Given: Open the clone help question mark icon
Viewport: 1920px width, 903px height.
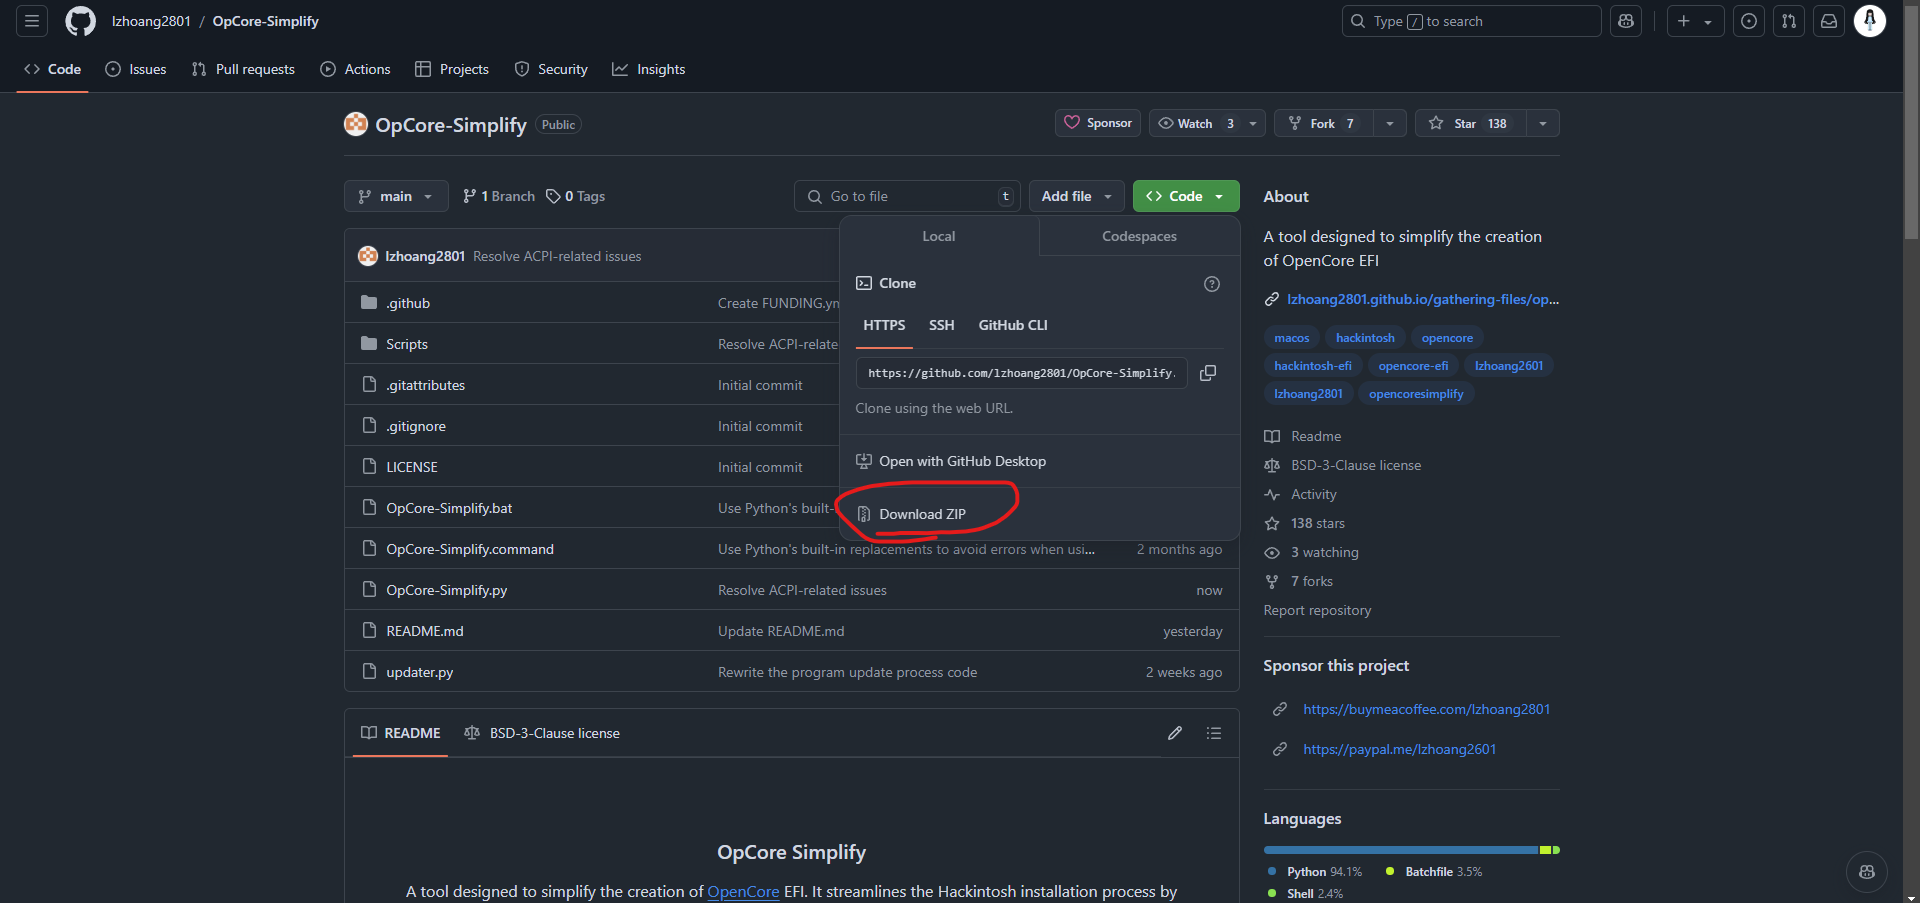Looking at the screenshot, I should pos(1212,284).
